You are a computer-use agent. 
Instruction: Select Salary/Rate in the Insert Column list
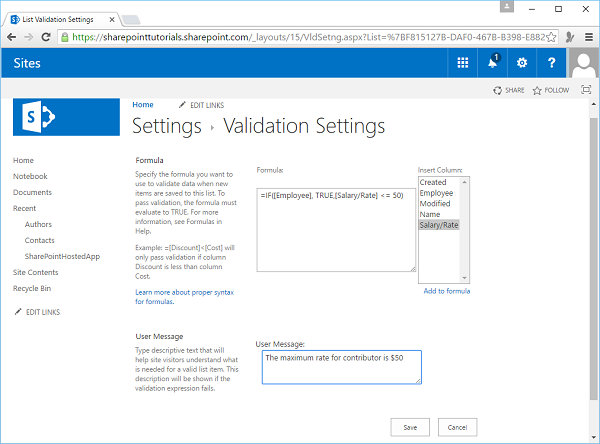click(x=439, y=225)
